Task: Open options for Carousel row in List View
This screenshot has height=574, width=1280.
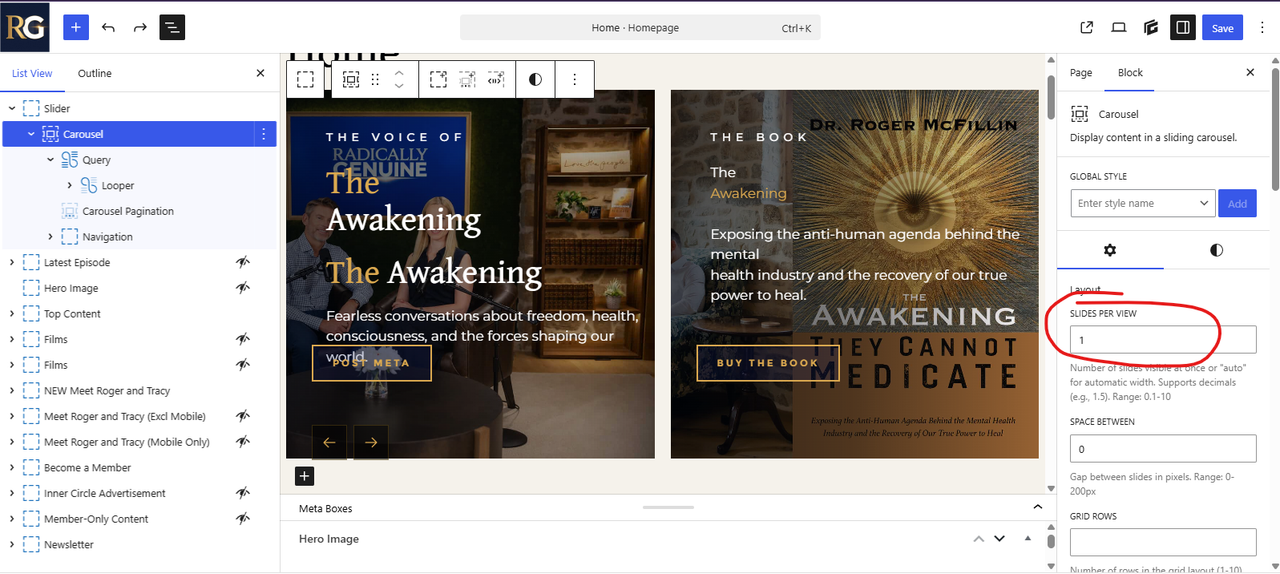Action: click(x=264, y=134)
